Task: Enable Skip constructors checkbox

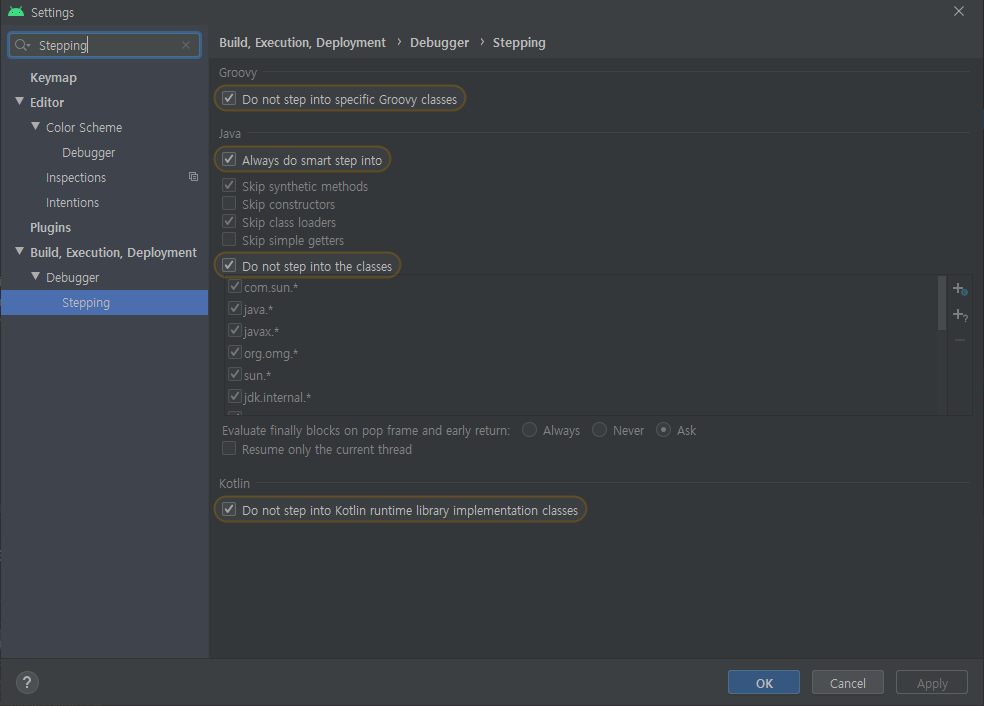Action: click(229, 203)
